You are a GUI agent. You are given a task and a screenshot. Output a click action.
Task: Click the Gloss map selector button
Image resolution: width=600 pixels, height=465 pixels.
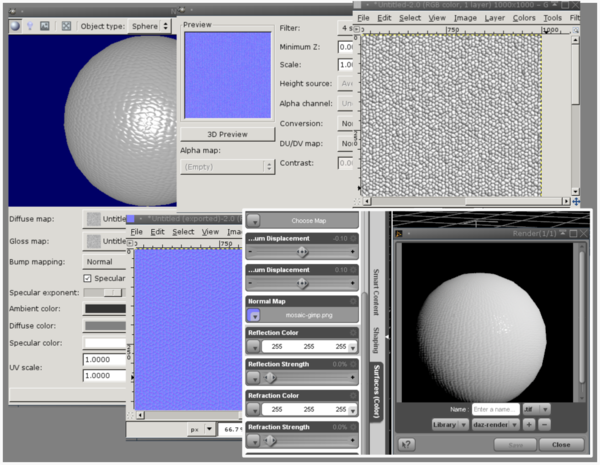tap(104, 241)
